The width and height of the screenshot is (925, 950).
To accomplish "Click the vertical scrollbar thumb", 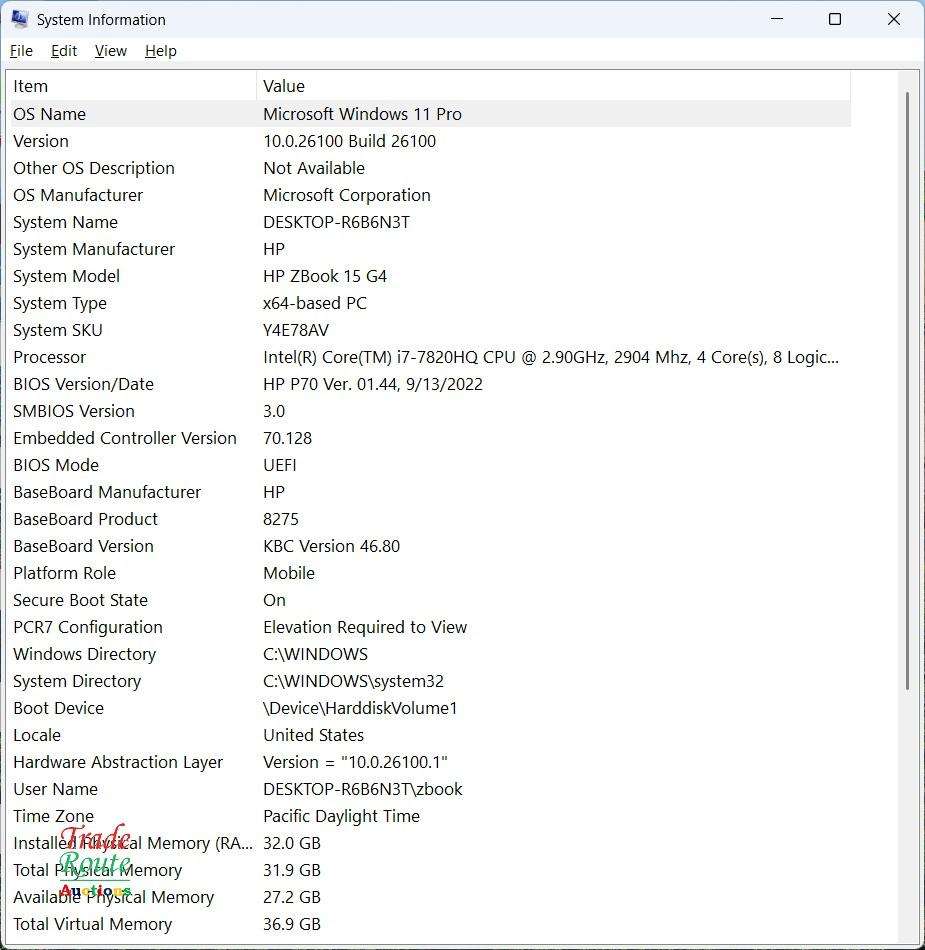I will (x=908, y=390).
